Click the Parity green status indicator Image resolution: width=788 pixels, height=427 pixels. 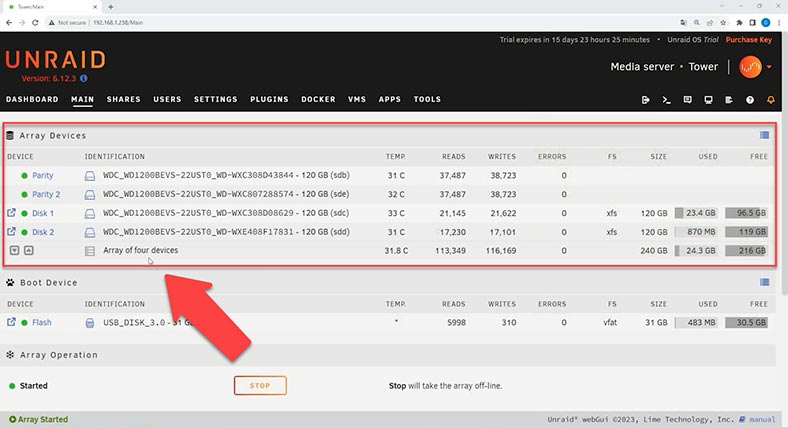24,176
